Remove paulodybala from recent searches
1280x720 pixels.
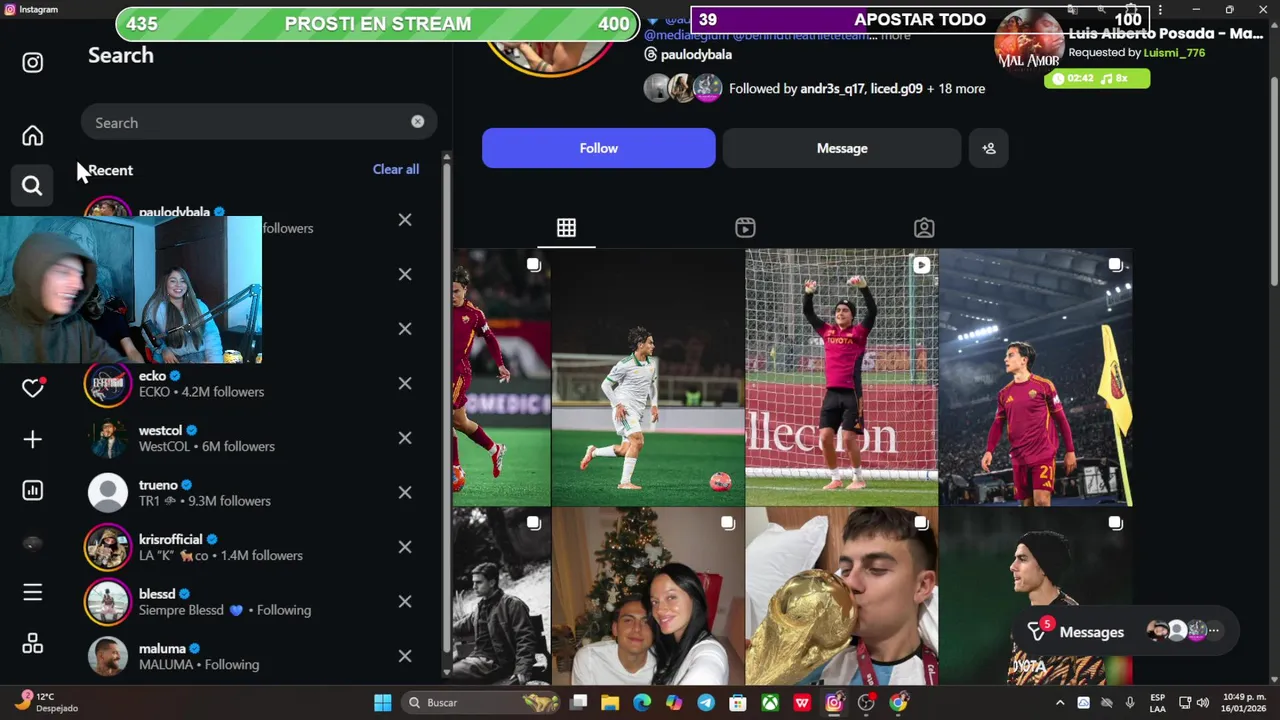(405, 219)
